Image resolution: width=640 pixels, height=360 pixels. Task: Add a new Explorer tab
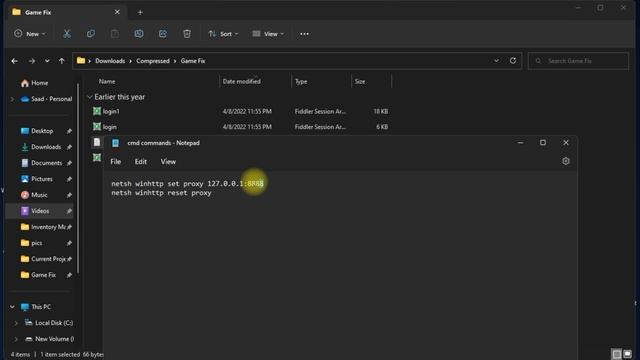tap(140, 12)
